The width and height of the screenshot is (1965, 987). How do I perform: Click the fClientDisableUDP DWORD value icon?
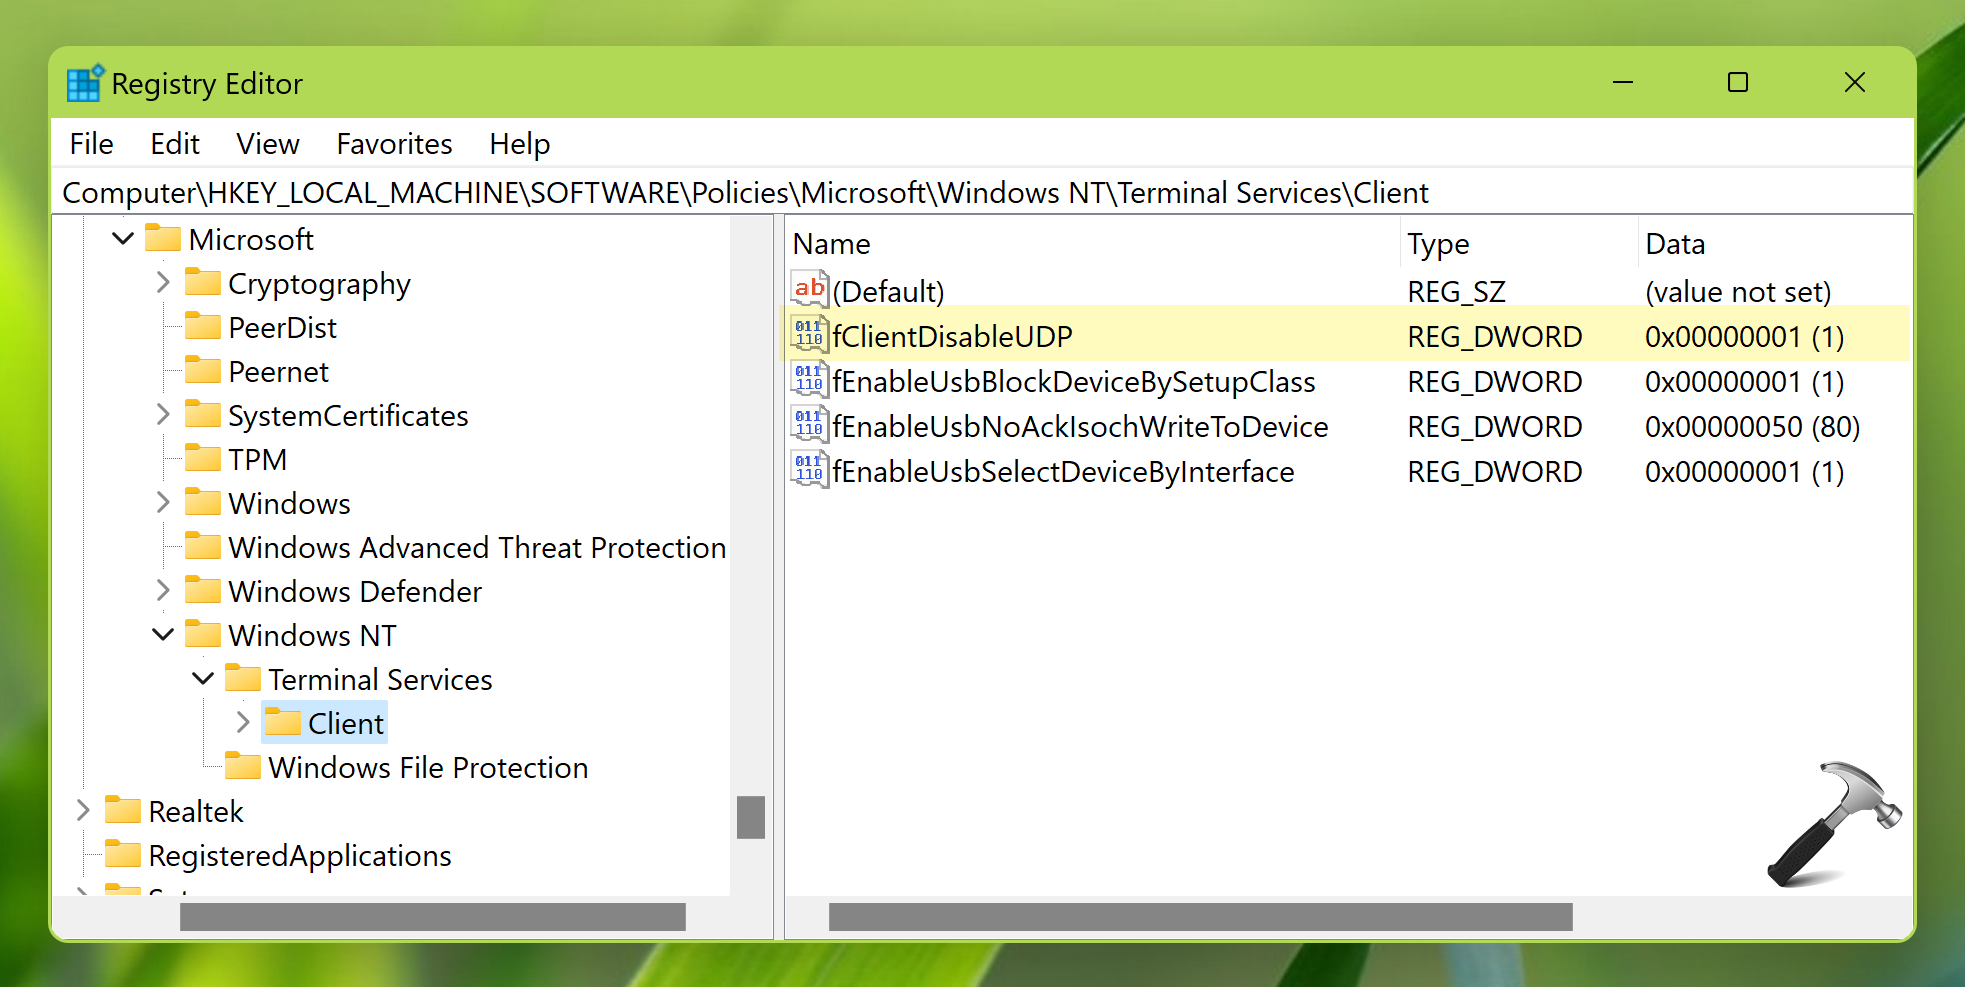809,335
